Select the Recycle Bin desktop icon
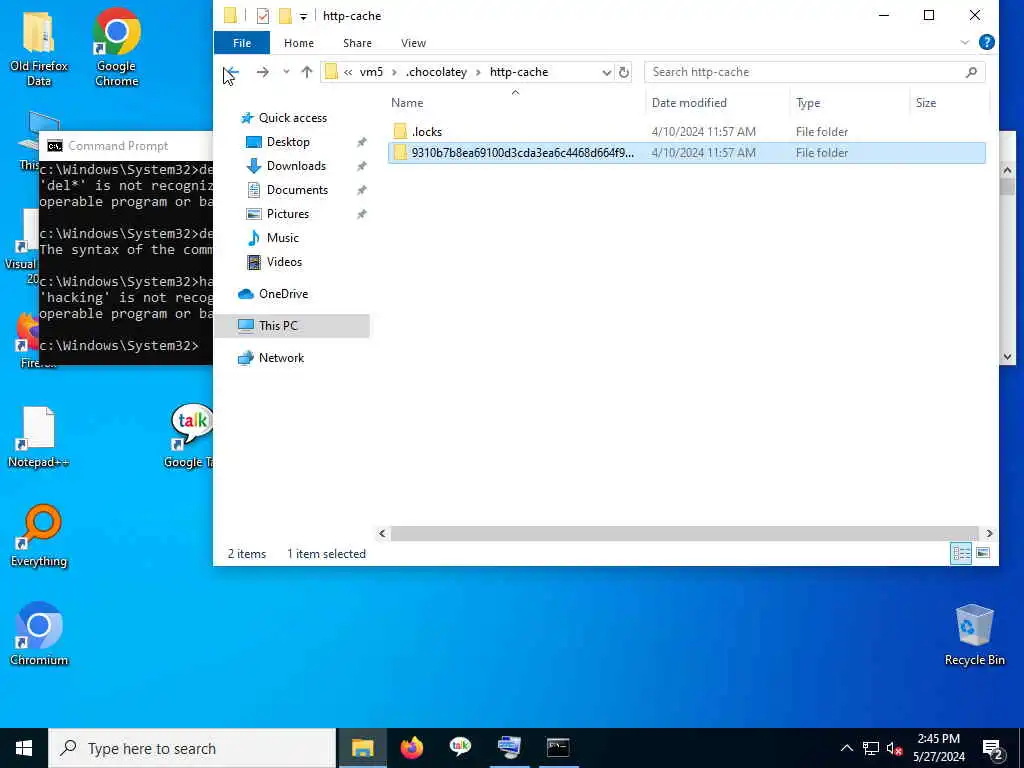 tap(974, 635)
